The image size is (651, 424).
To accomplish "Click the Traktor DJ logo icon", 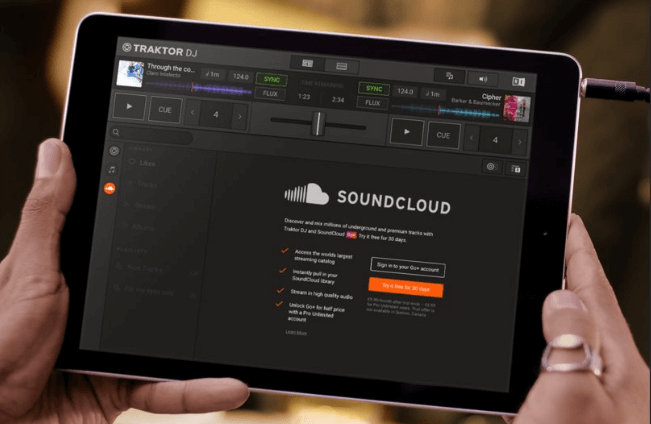I will coord(127,48).
